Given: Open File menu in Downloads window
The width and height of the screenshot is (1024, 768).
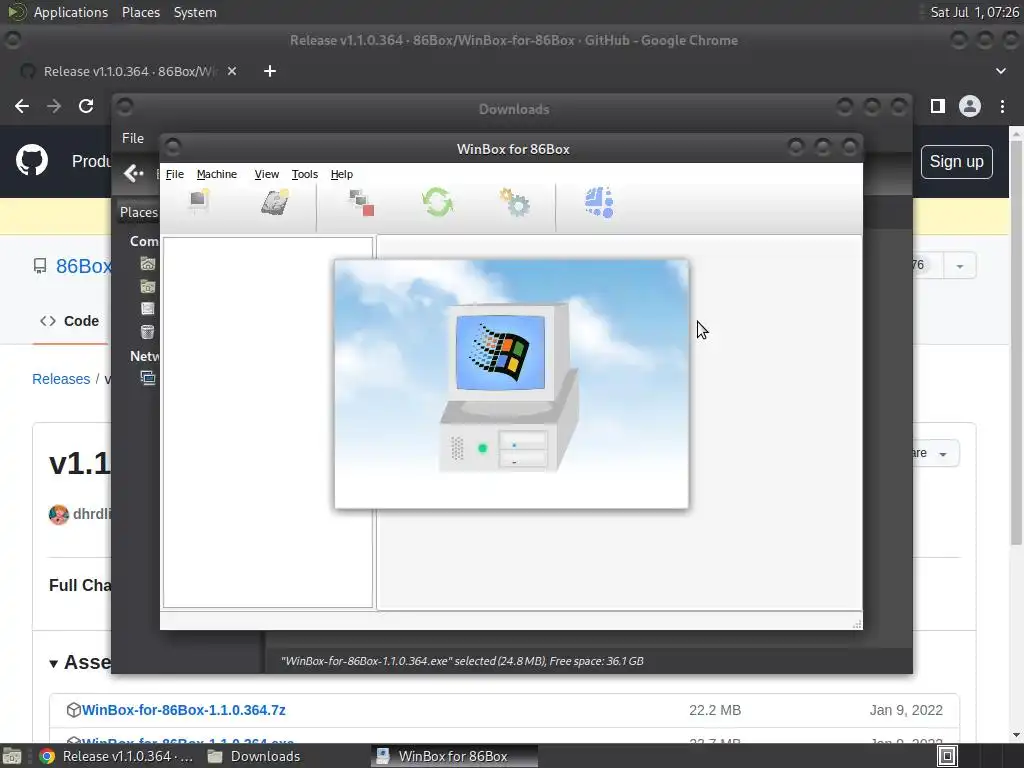Looking at the screenshot, I should [133, 138].
